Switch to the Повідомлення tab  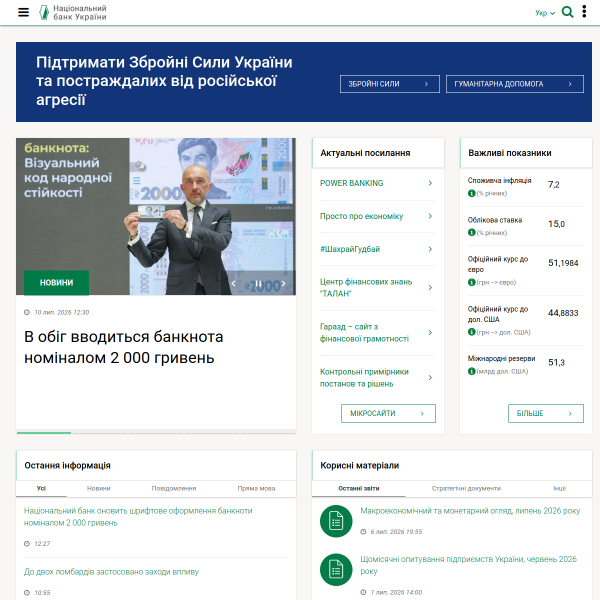[x=174, y=488]
